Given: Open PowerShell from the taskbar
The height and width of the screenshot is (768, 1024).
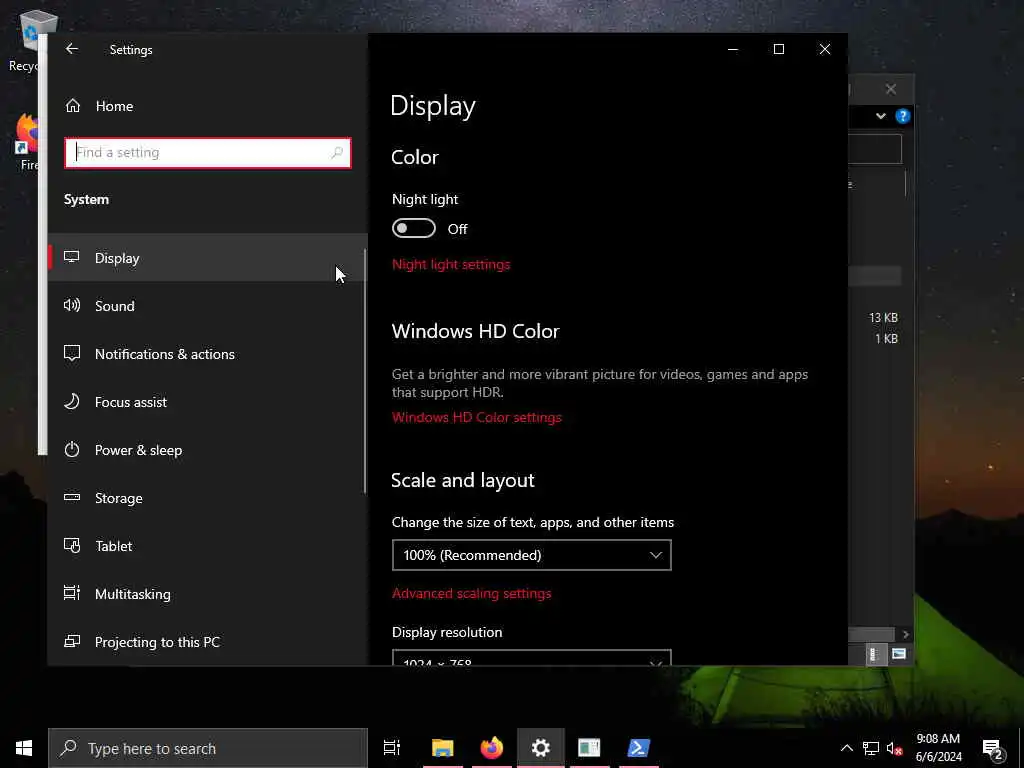Looking at the screenshot, I should coord(638,748).
